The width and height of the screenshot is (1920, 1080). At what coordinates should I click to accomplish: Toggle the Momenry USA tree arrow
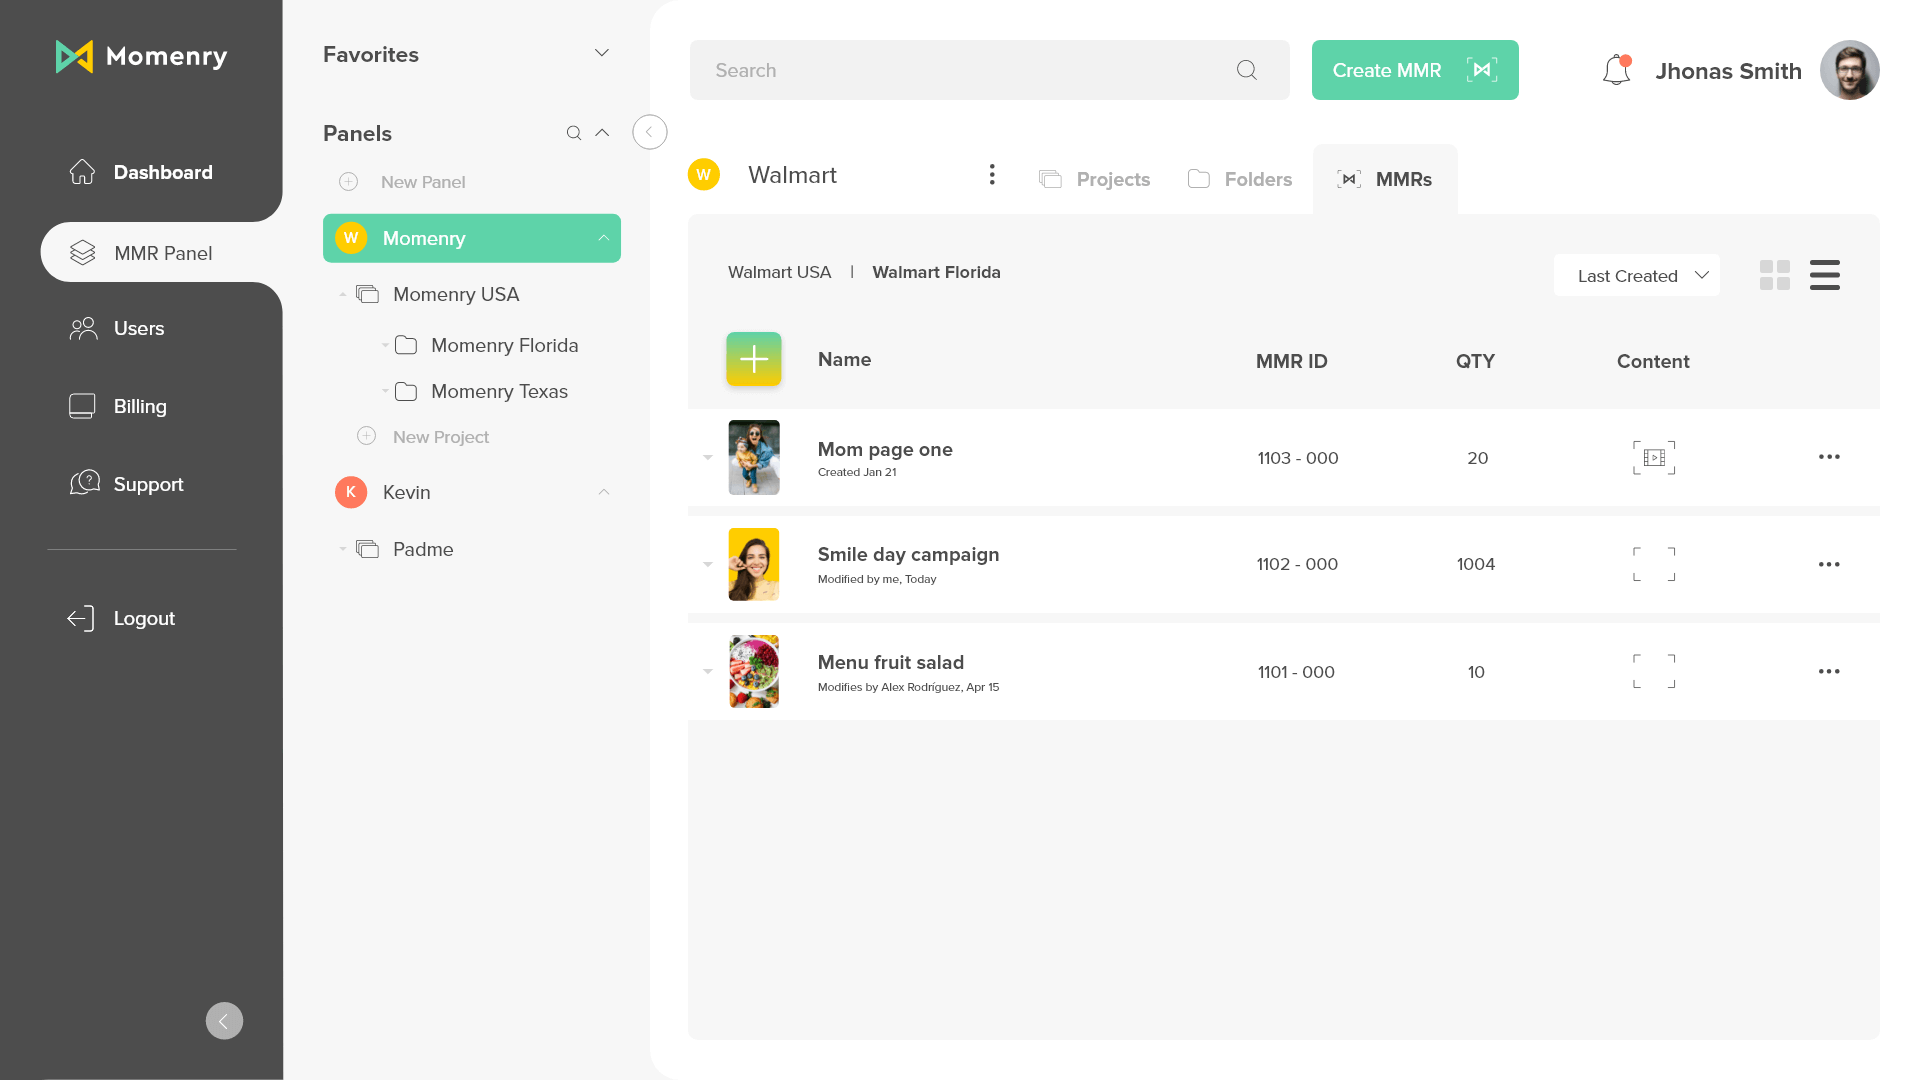tap(343, 294)
